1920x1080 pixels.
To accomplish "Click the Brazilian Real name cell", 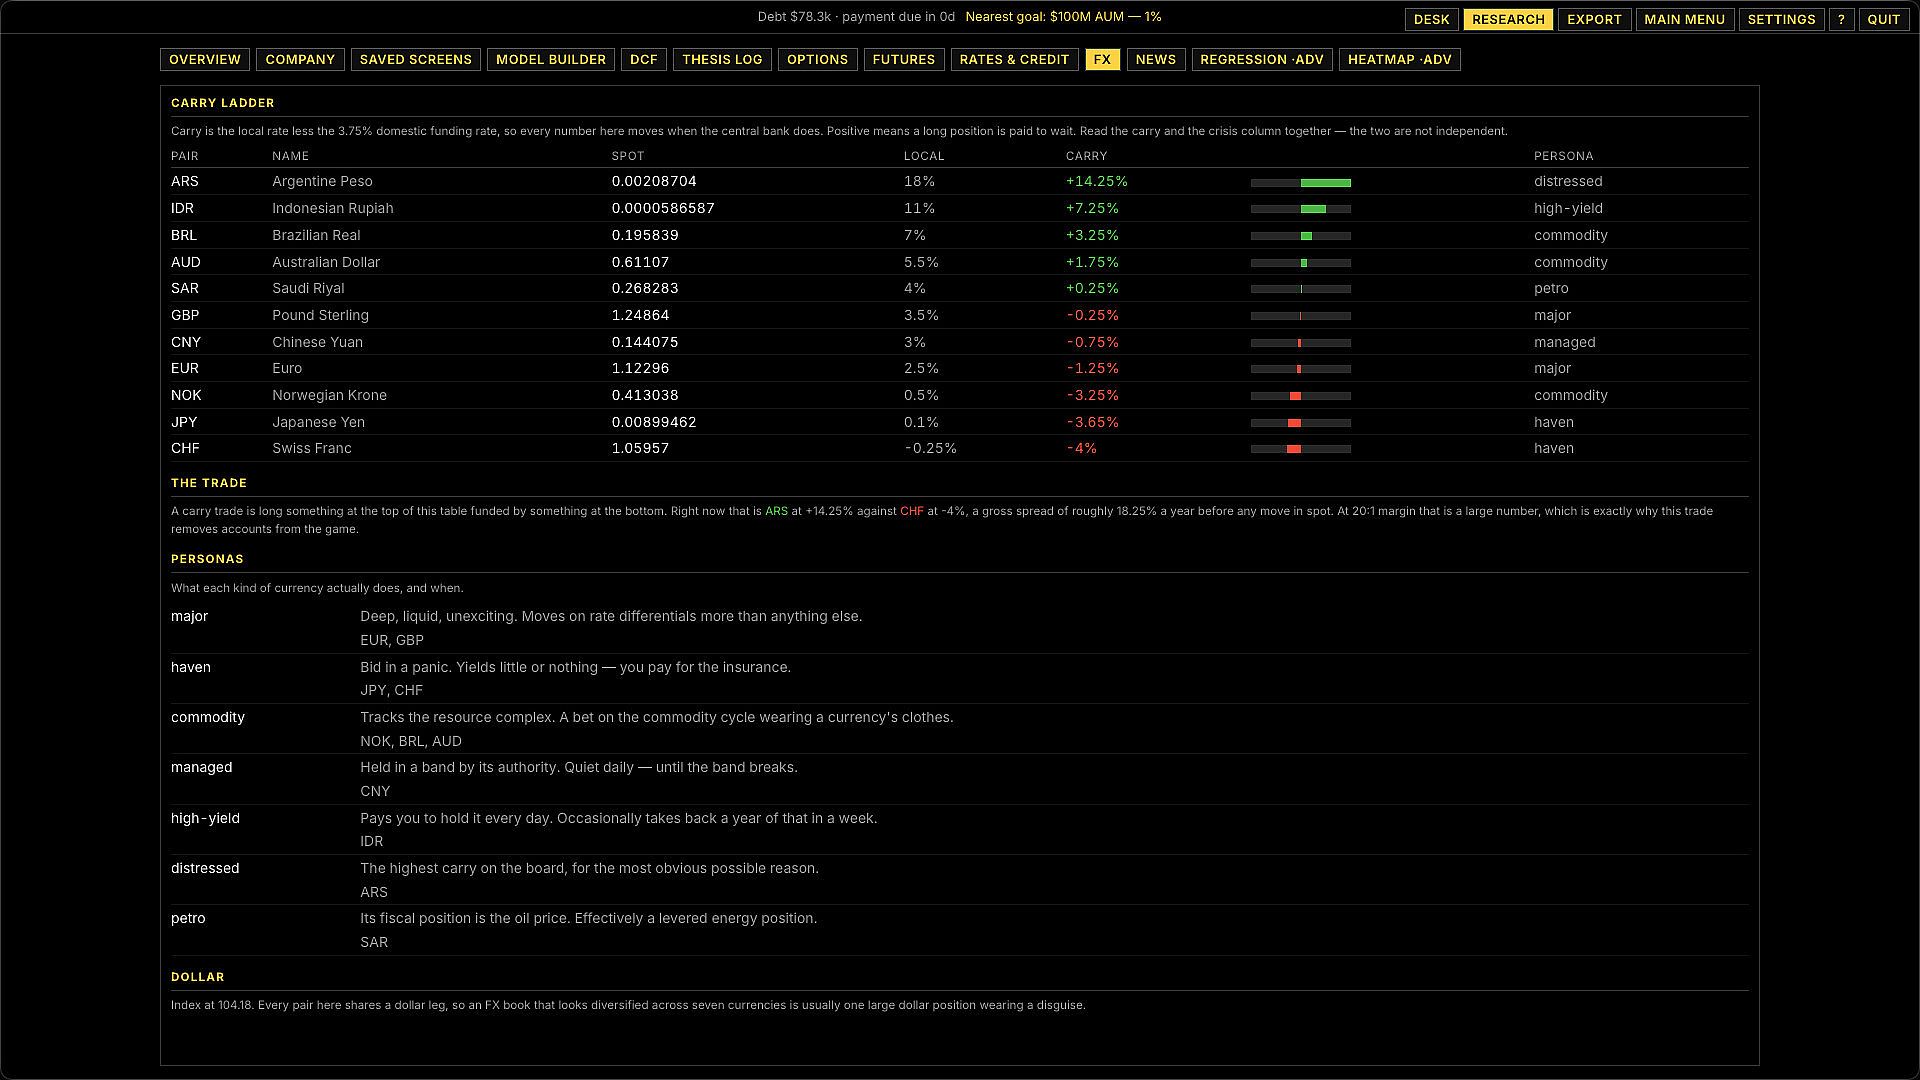I will tap(316, 235).
